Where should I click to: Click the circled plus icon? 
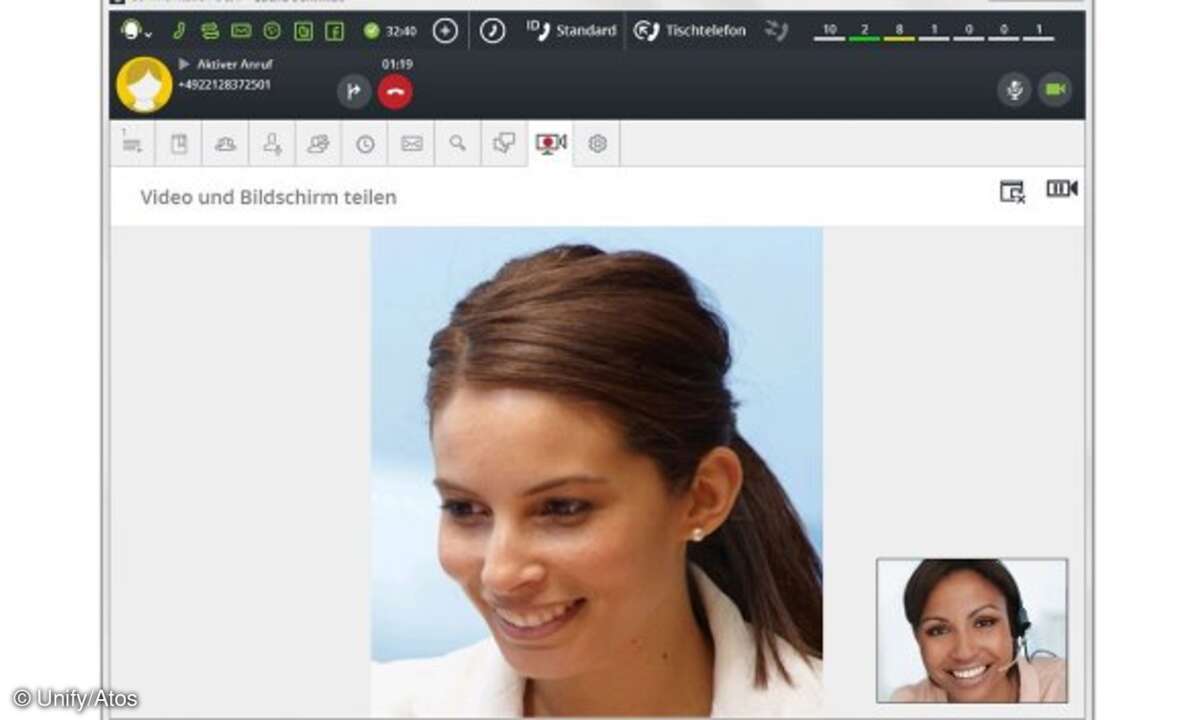445,31
